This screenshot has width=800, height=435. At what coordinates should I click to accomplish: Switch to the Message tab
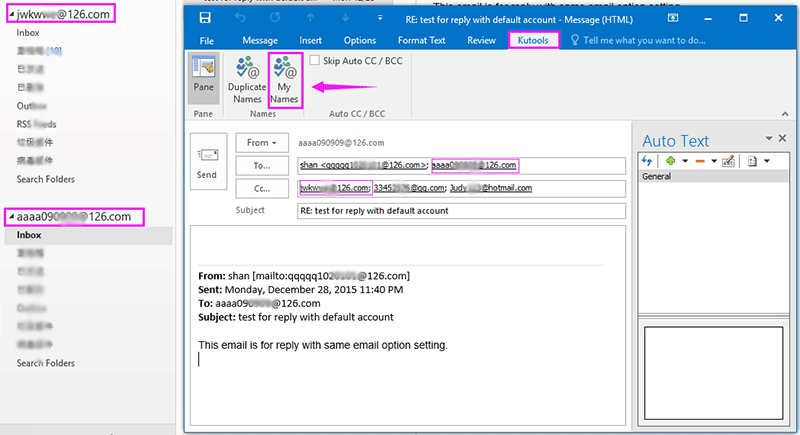(260, 40)
